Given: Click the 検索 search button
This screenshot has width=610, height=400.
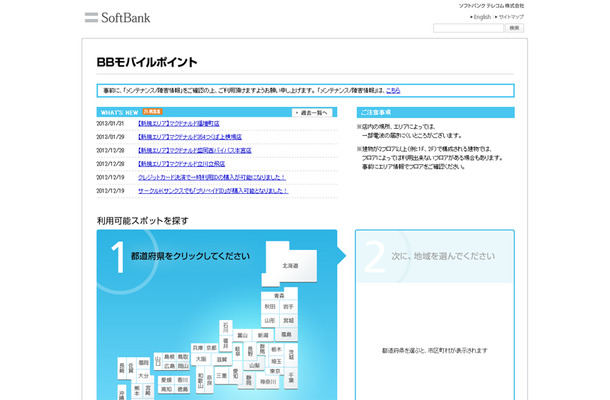Looking at the screenshot, I should (514, 28).
